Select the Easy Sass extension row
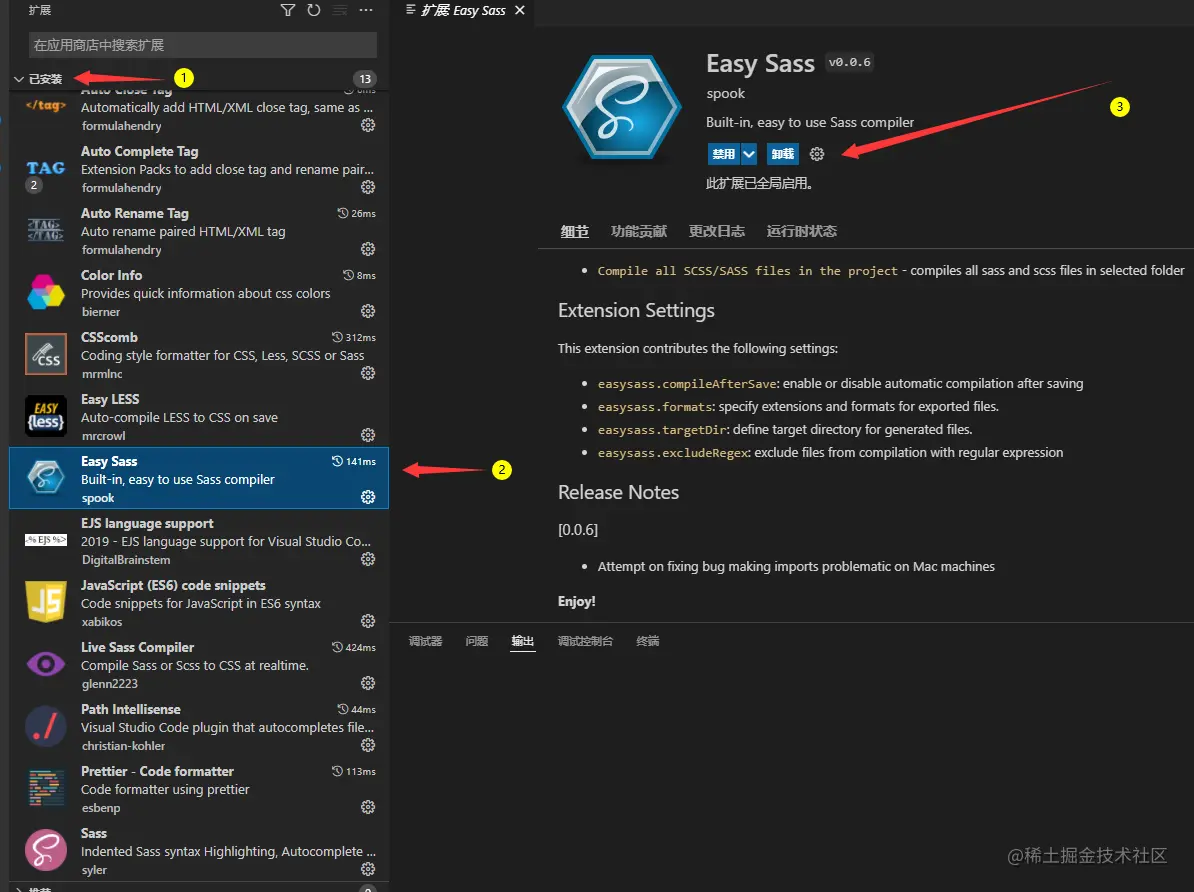 pyautogui.click(x=199, y=478)
